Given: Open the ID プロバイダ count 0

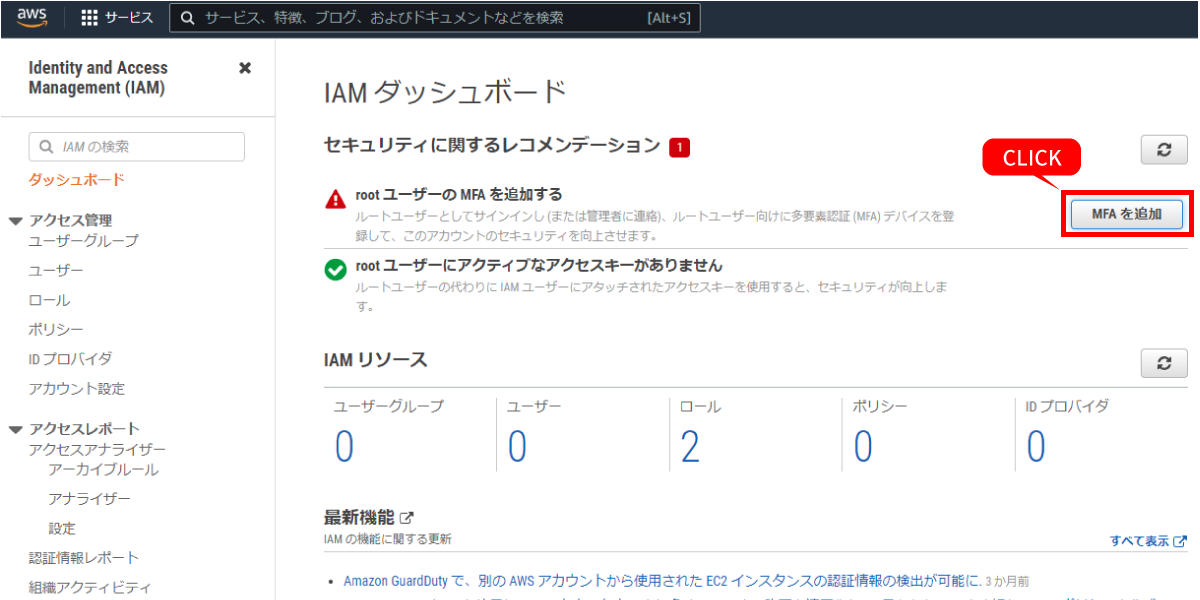Looking at the screenshot, I should [1036, 447].
